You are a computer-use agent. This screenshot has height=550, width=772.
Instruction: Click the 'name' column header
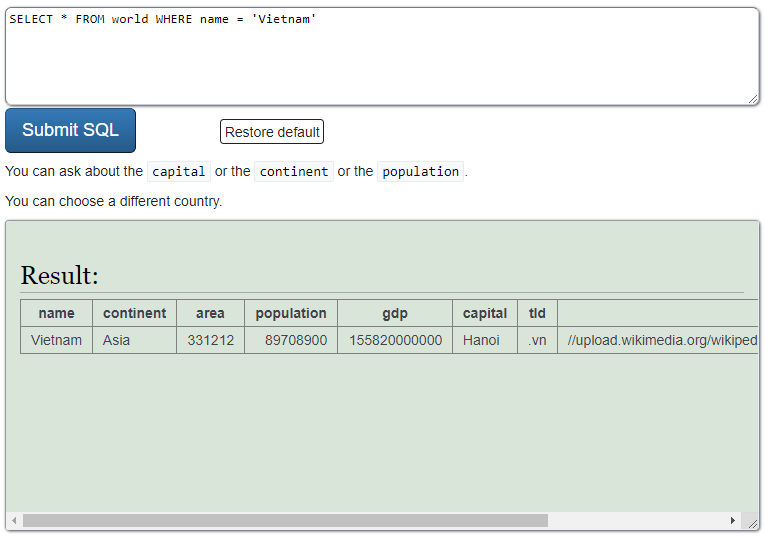[x=56, y=313]
